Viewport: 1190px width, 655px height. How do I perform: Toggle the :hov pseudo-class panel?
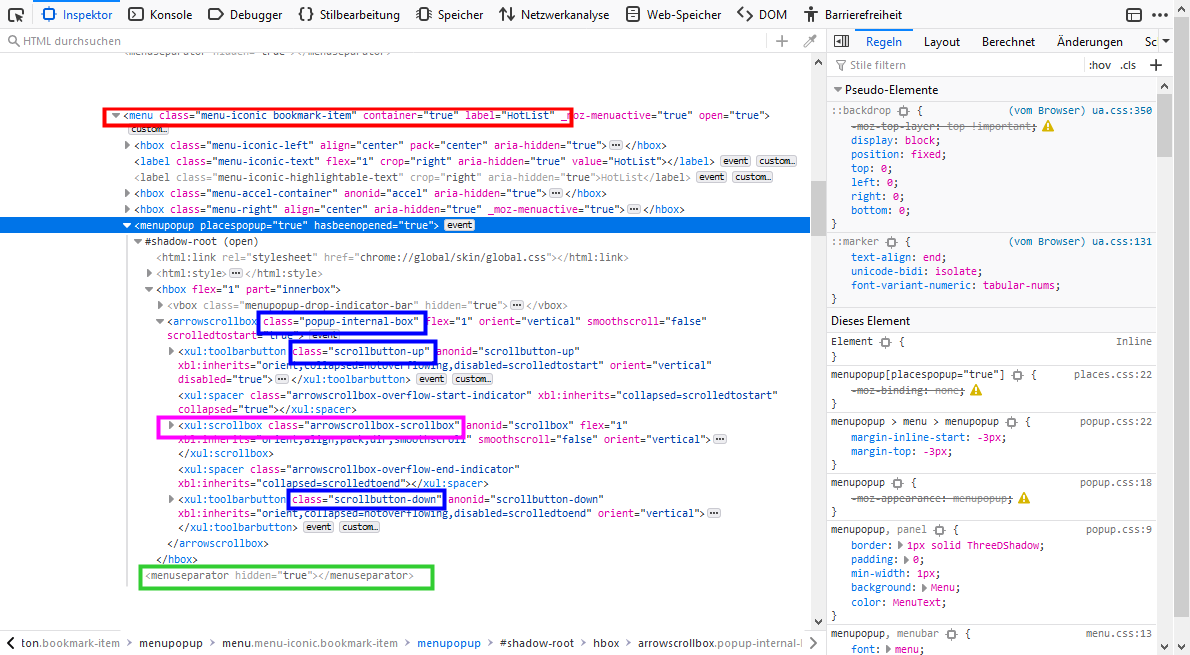(1100, 65)
